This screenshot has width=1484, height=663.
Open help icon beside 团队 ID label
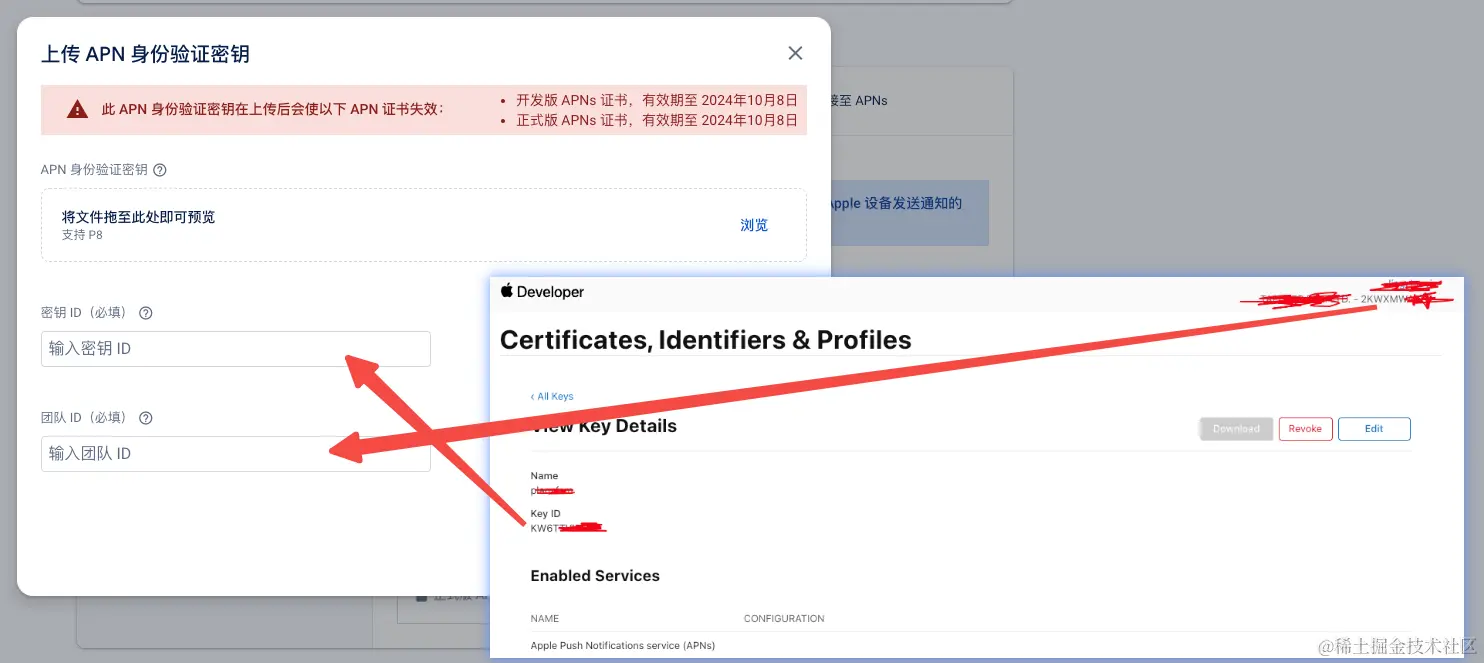145,418
